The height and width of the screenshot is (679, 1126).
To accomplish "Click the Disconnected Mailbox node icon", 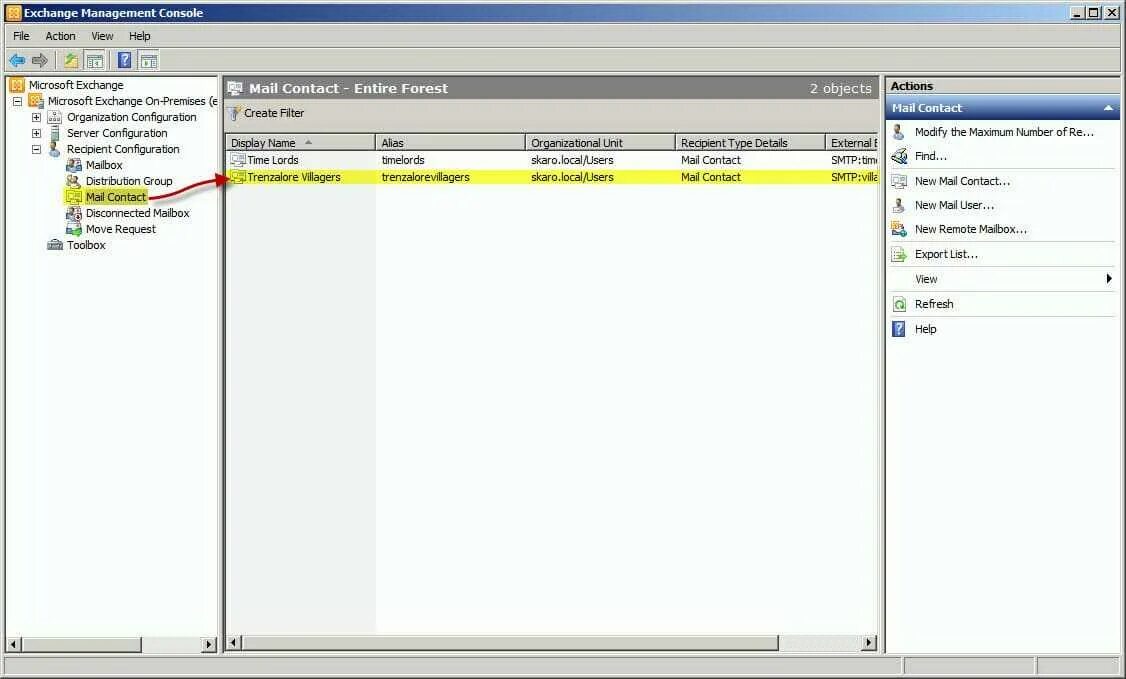I will [x=73, y=213].
